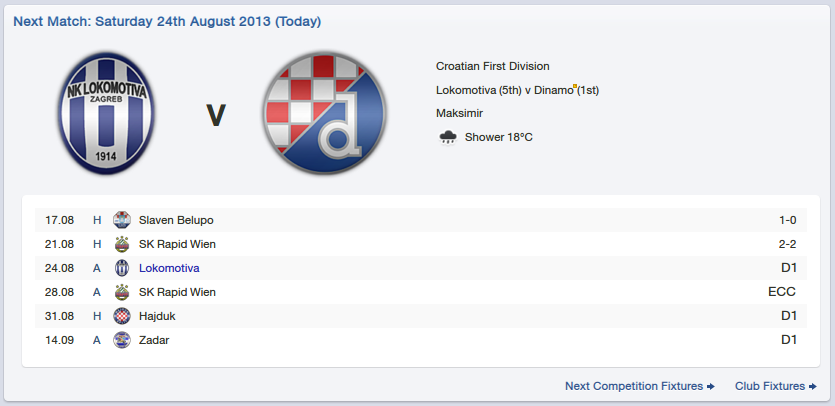Screen dimensions: 835x406
Task: Click the ECC competition label
Action: point(782,292)
